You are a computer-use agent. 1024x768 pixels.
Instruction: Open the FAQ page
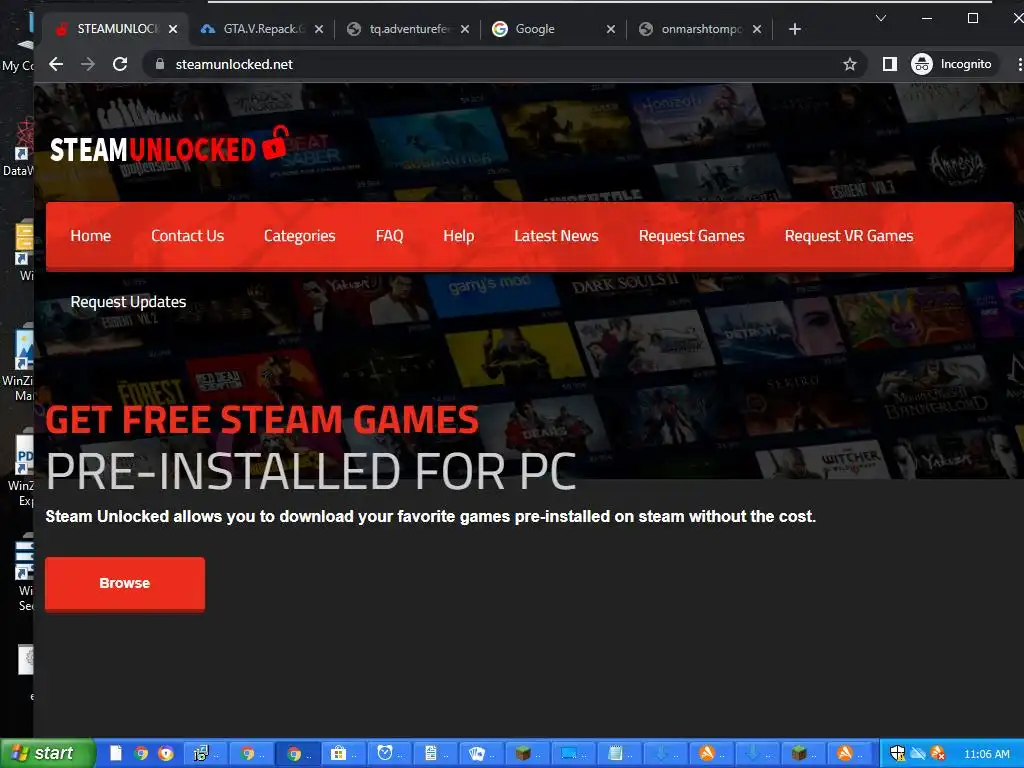click(x=389, y=236)
